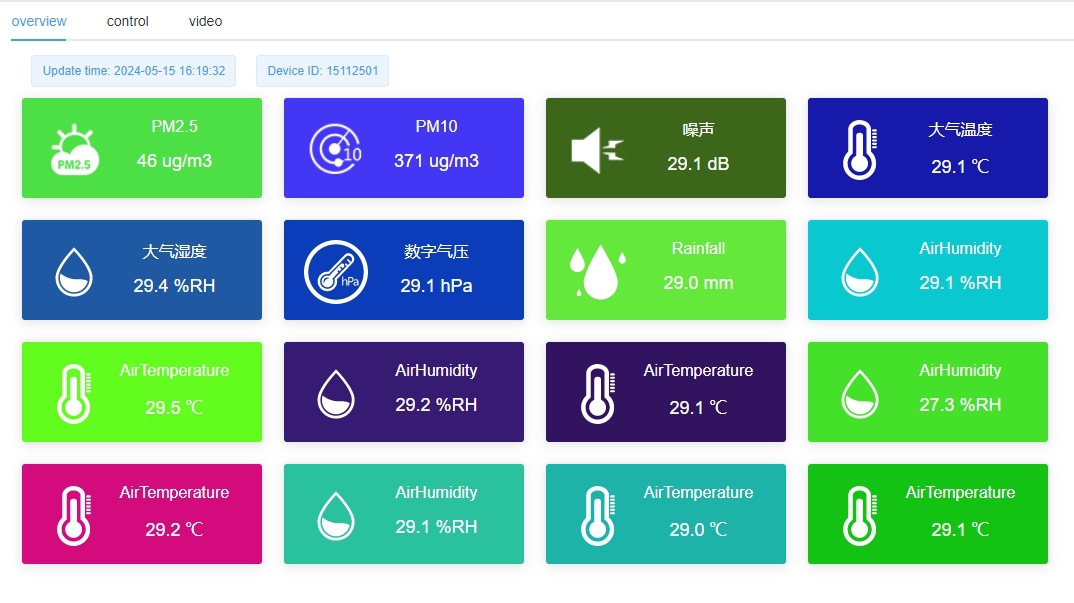Click the Rainfall 29.0 mm tile
The width and height of the screenshot is (1074, 603).
point(665,269)
